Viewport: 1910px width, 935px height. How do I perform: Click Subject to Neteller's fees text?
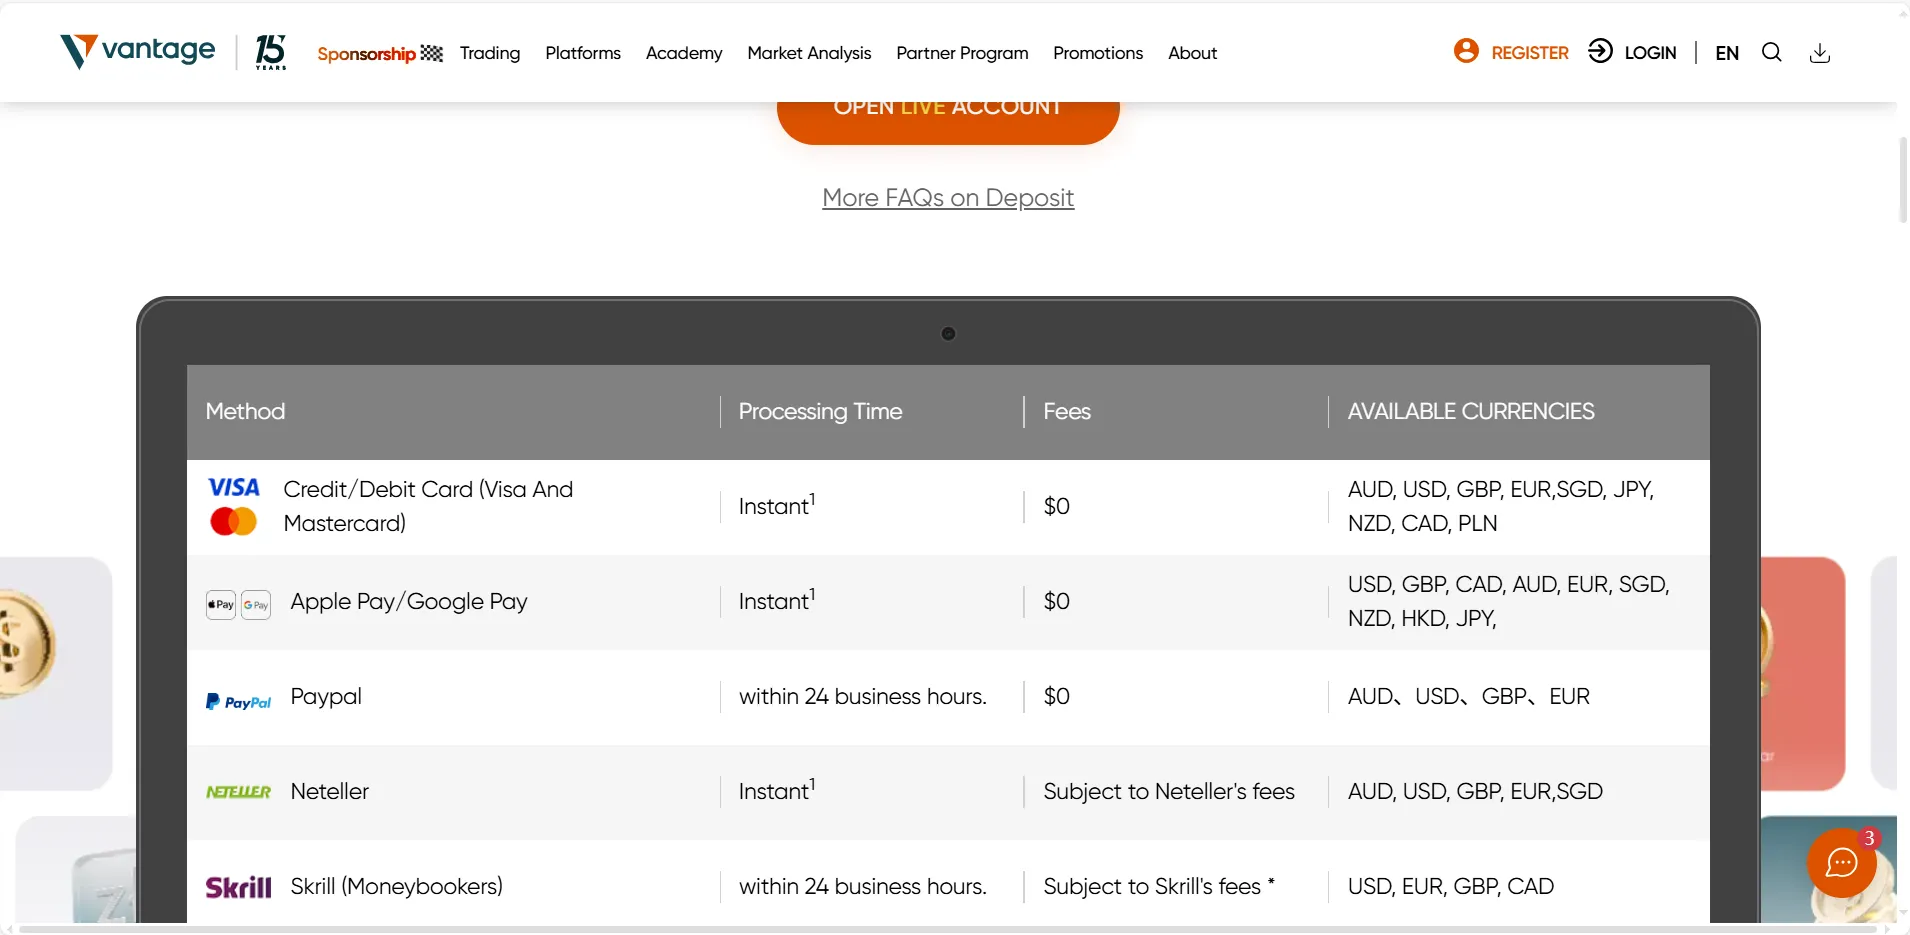tap(1169, 791)
